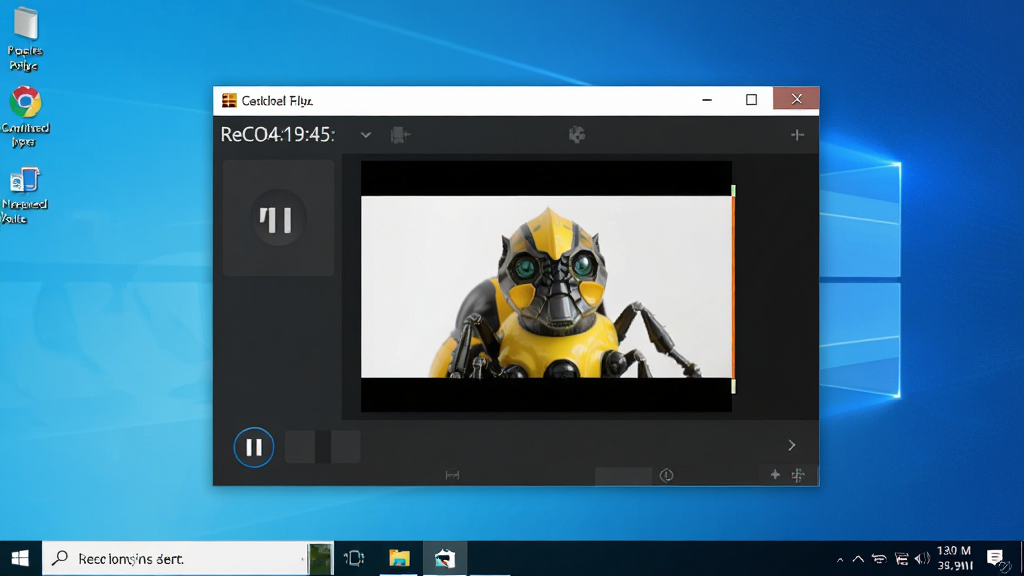Click the sparkle icon in bottom right corner
This screenshot has width=1024, height=576.
click(x=775, y=475)
